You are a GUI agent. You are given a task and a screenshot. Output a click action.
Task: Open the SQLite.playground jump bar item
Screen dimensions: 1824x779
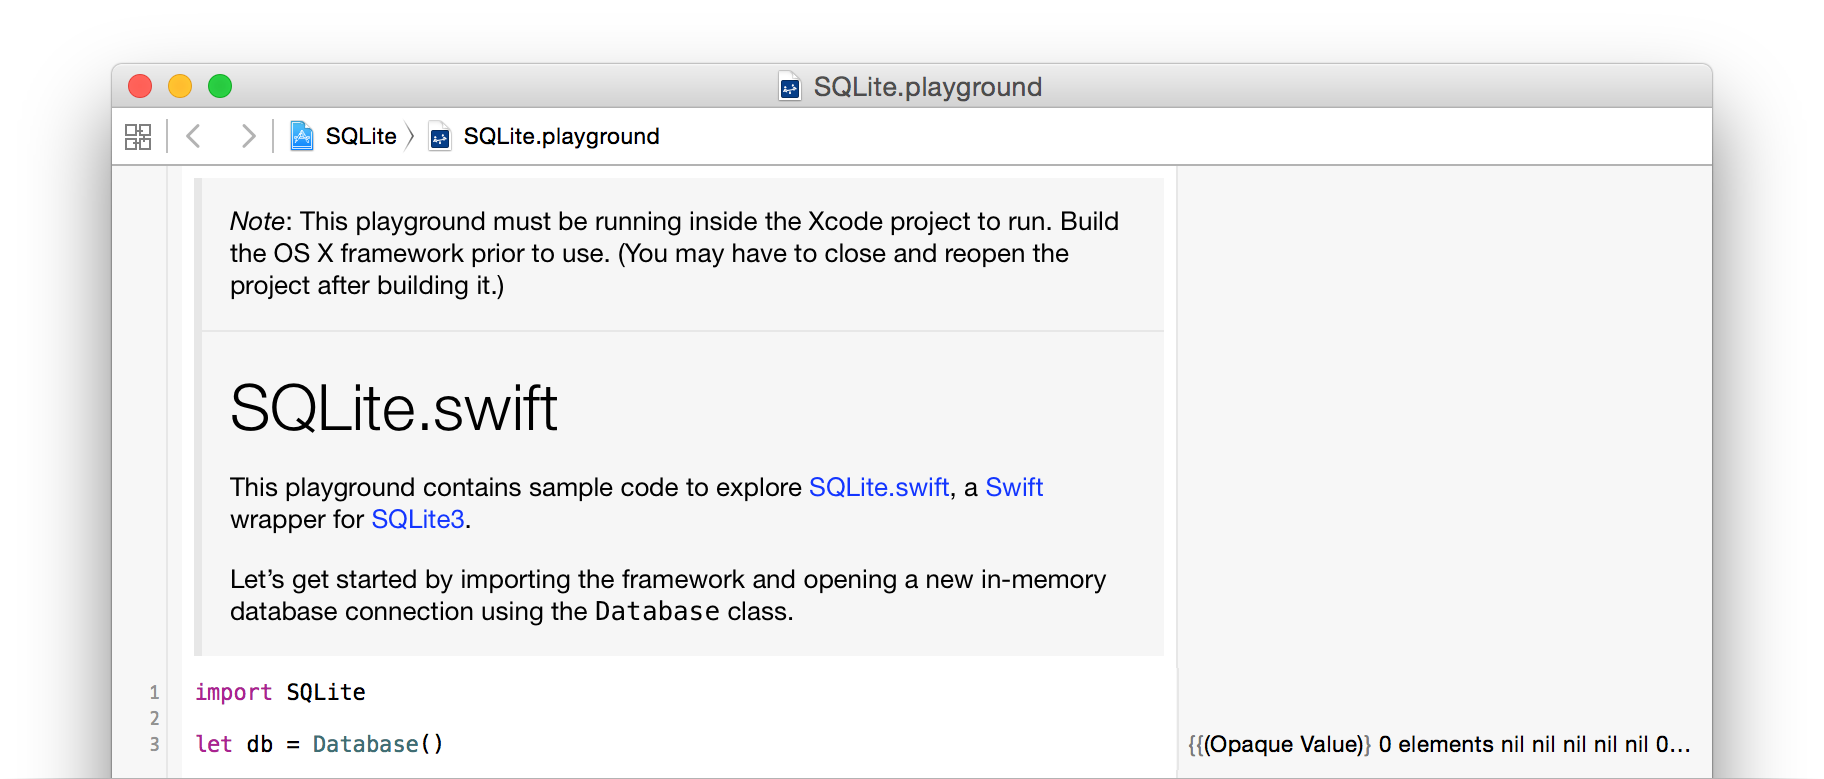[x=560, y=135]
